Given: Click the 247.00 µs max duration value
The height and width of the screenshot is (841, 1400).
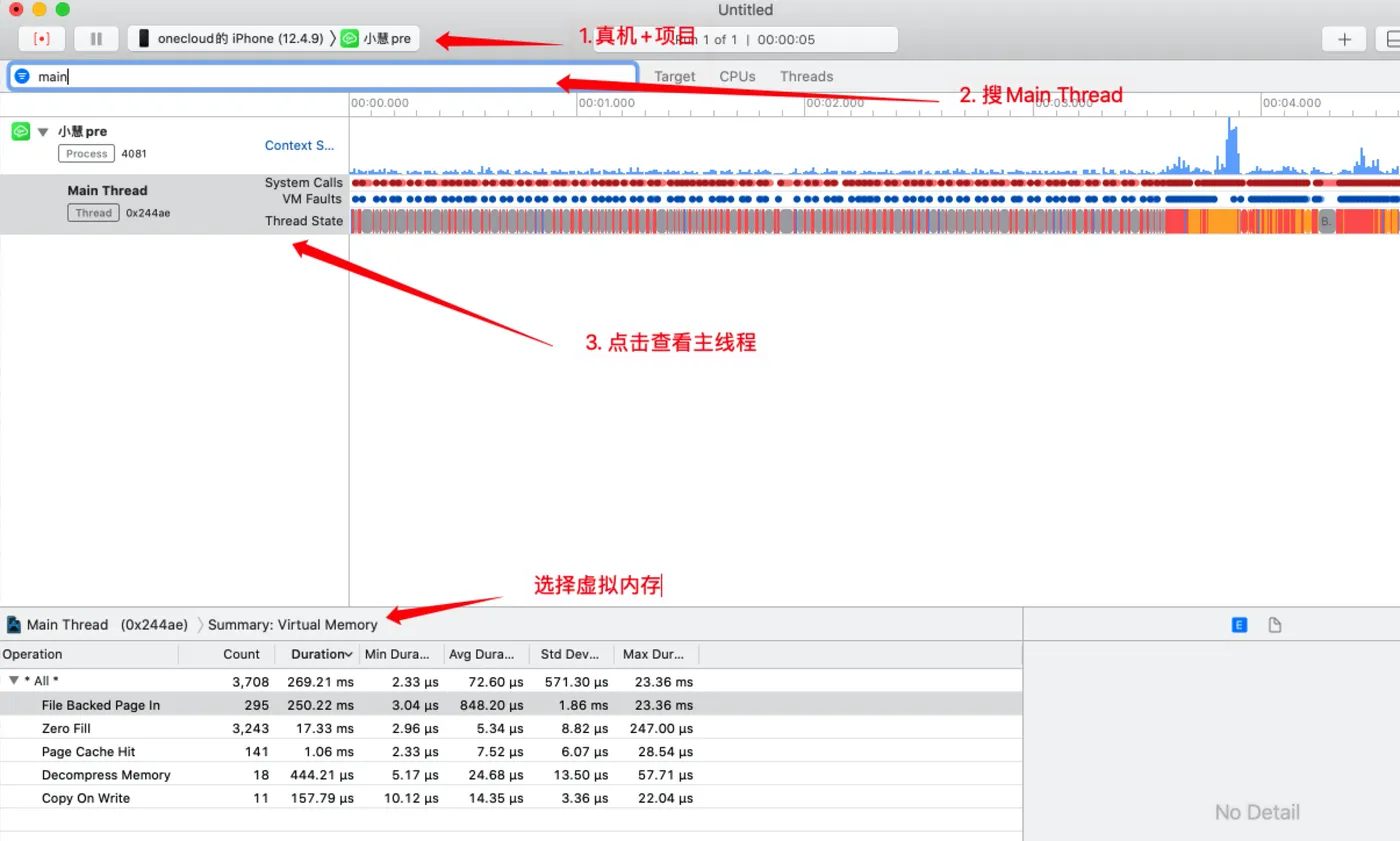Looking at the screenshot, I should pyautogui.click(x=661, y=728).
